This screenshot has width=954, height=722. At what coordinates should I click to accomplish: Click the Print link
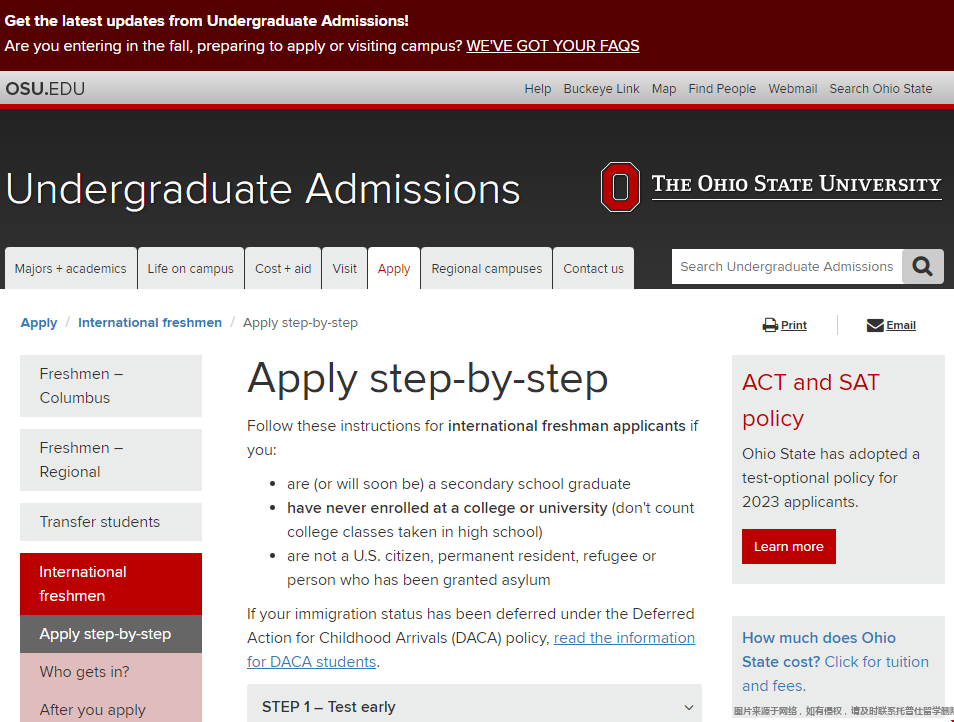[793, 325]
